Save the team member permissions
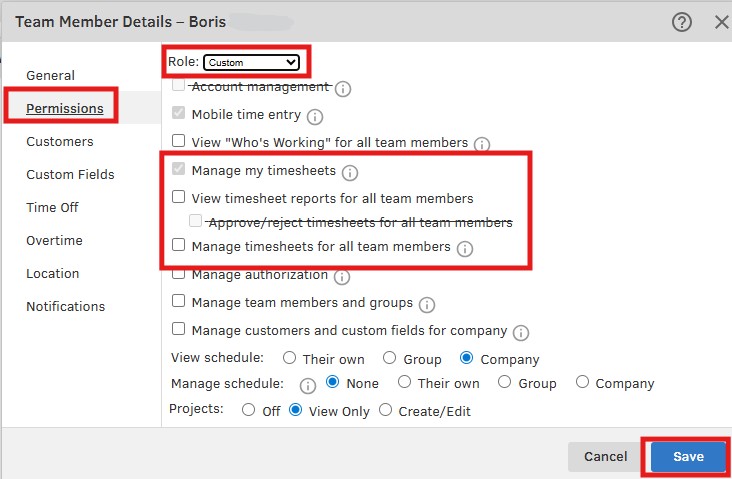This screenshot has height=479, width=732. coord(688,457)
